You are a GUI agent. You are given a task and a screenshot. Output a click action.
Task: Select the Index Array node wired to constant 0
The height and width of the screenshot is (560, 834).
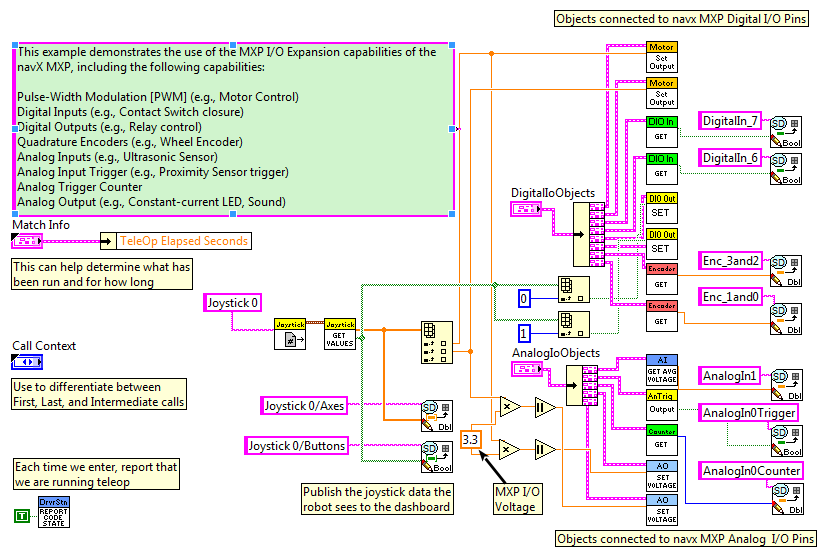(x=574, y=289)
